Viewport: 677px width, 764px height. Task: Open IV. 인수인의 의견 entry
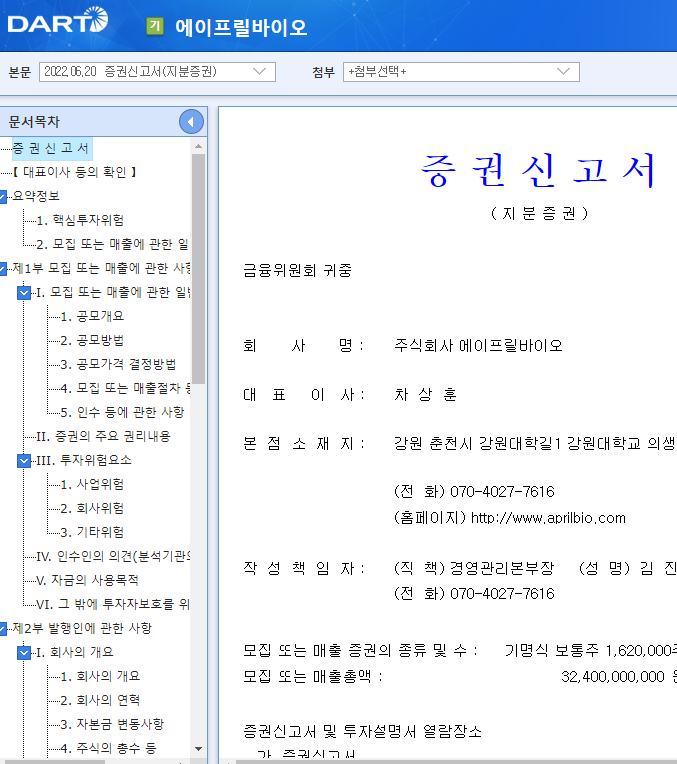coord(113,556)
